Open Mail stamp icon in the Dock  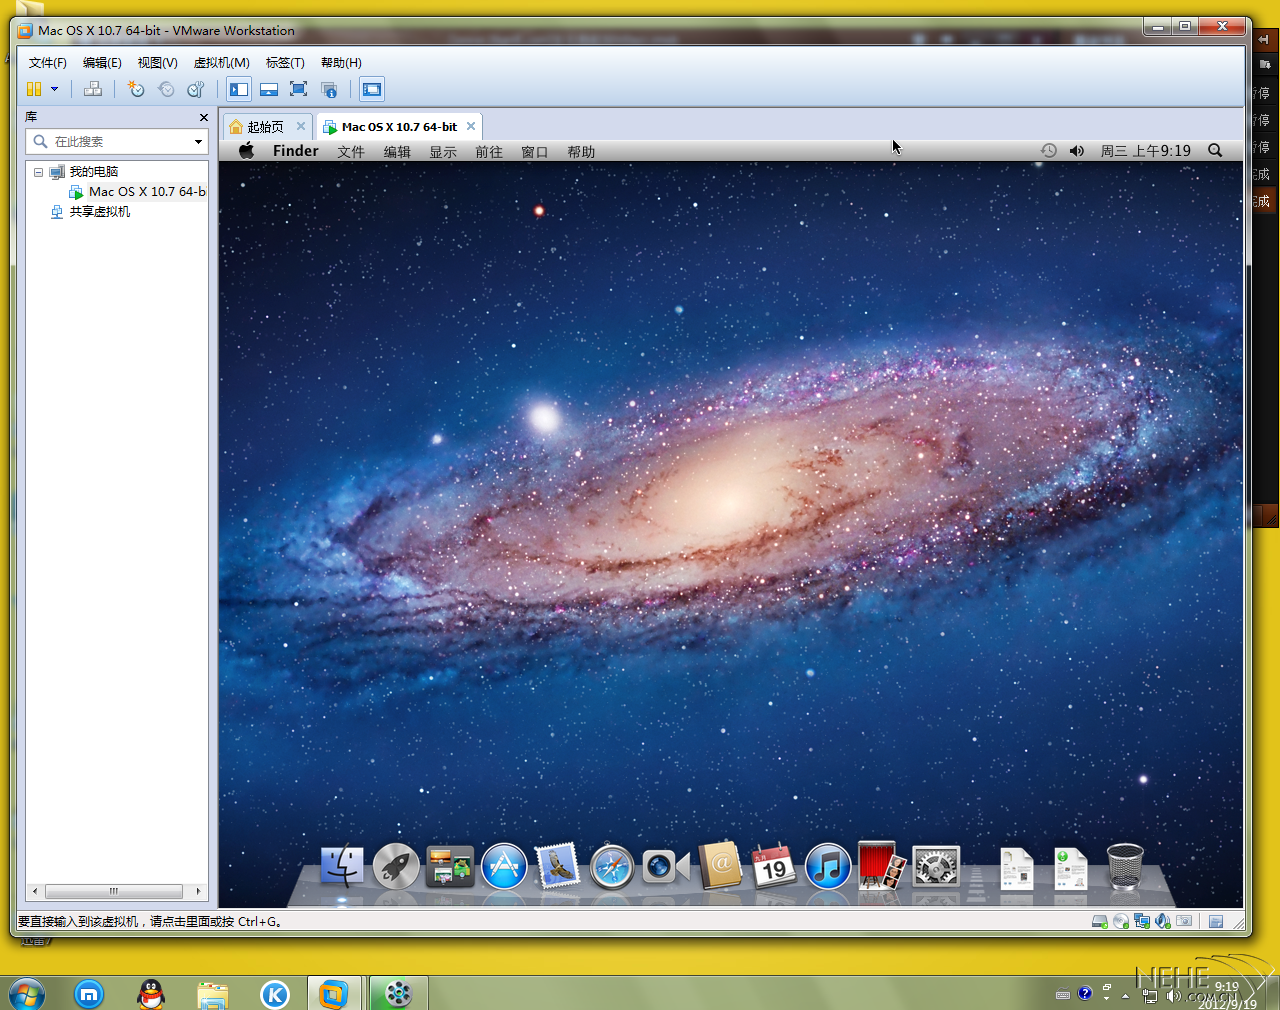(558, 866)
